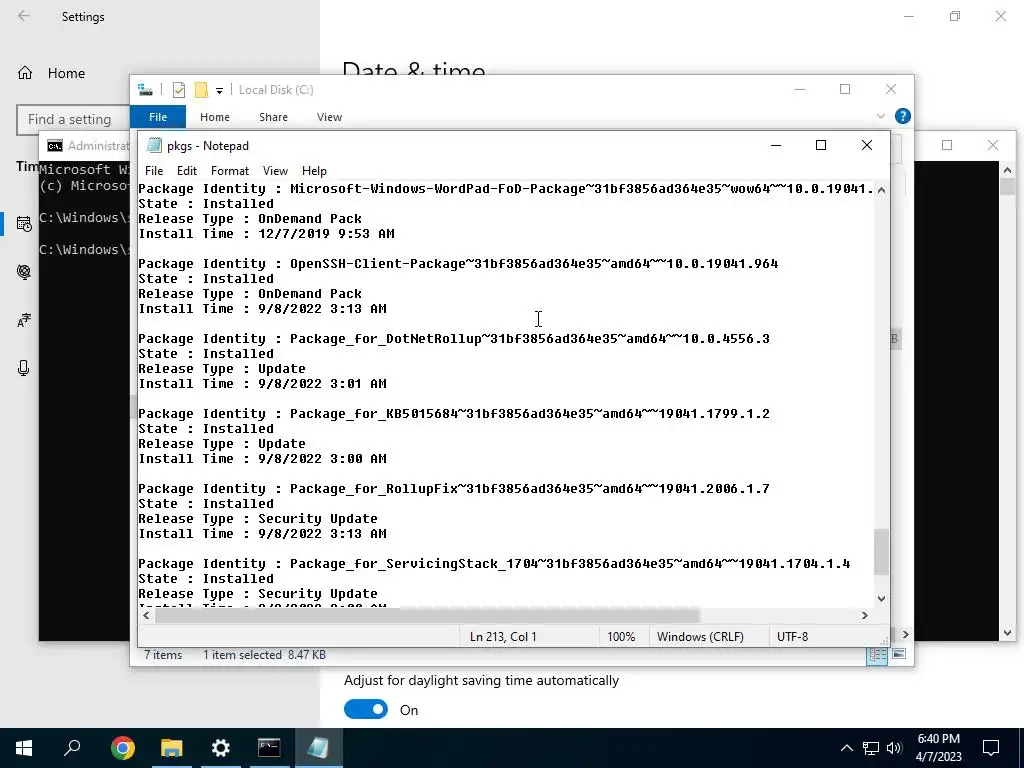Open Settings gear in the taskbar
1024x768 pixels.
pyautogui.click(x=221, y=748)
